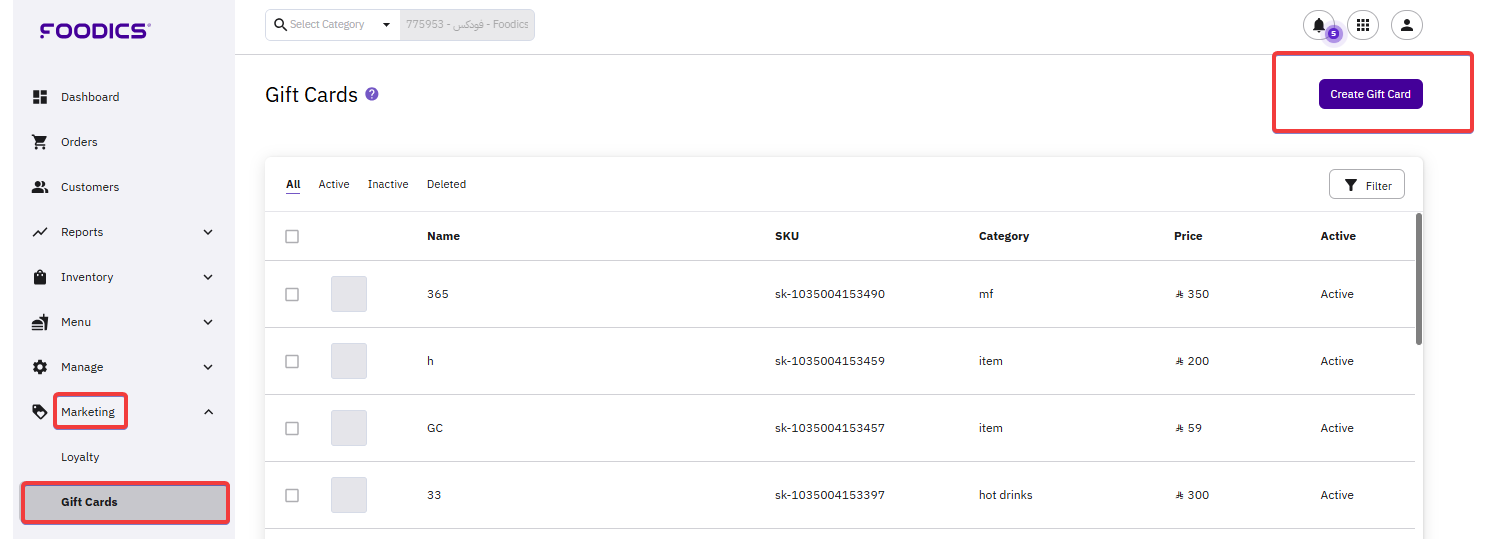The height and width of the screenshot is (539, 1487).
Task: Switch to the Inactive tab
Action: (x=387, y=184)
